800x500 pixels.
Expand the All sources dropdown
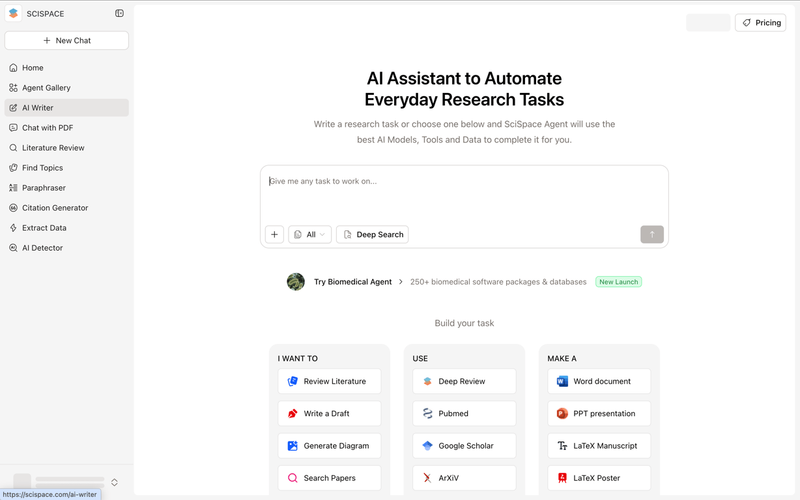pyautogui.click(x=310, y=234)
